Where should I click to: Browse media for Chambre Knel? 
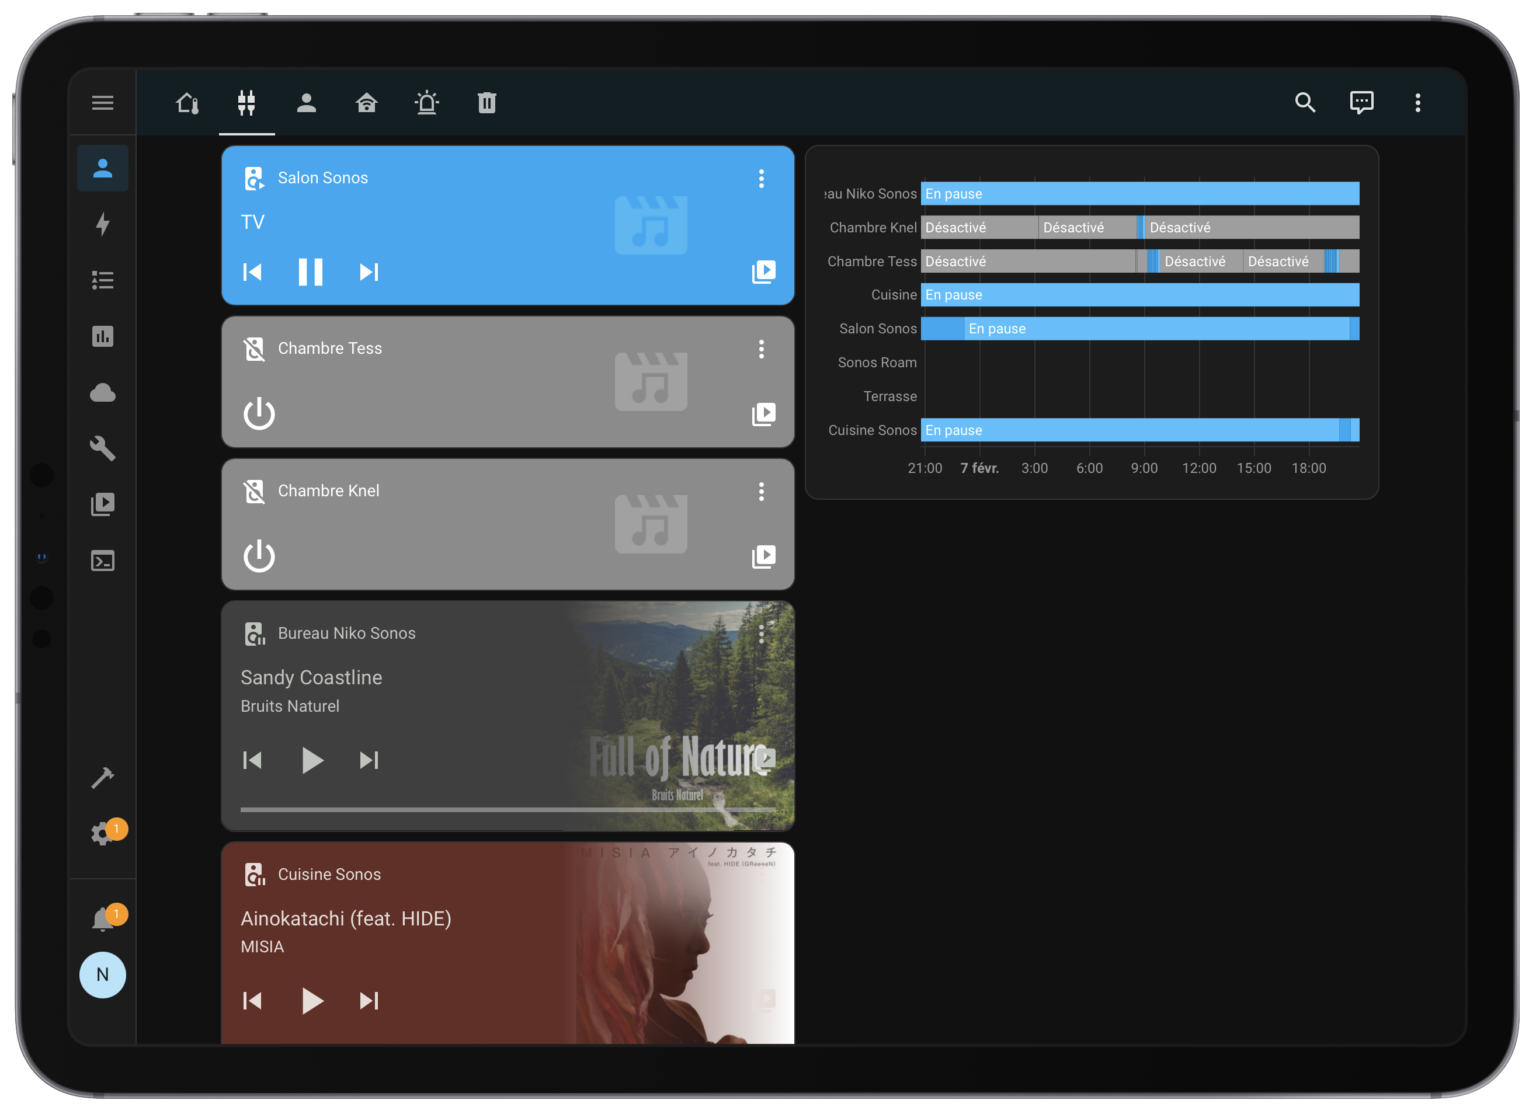(x=763, y=556)
